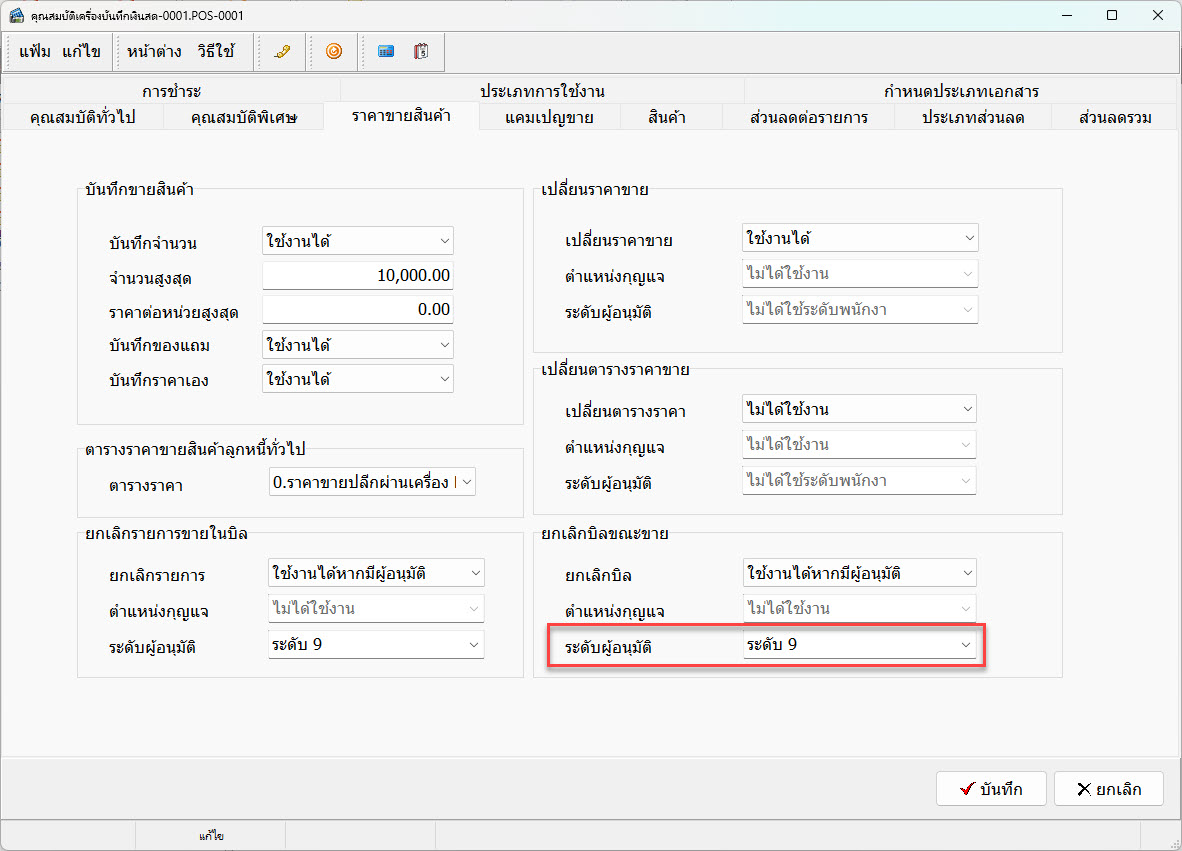Viewport: 1182px width, 851px height.
Task: Open the แฟ้ม menu
Action: click(x=35, y=52)
